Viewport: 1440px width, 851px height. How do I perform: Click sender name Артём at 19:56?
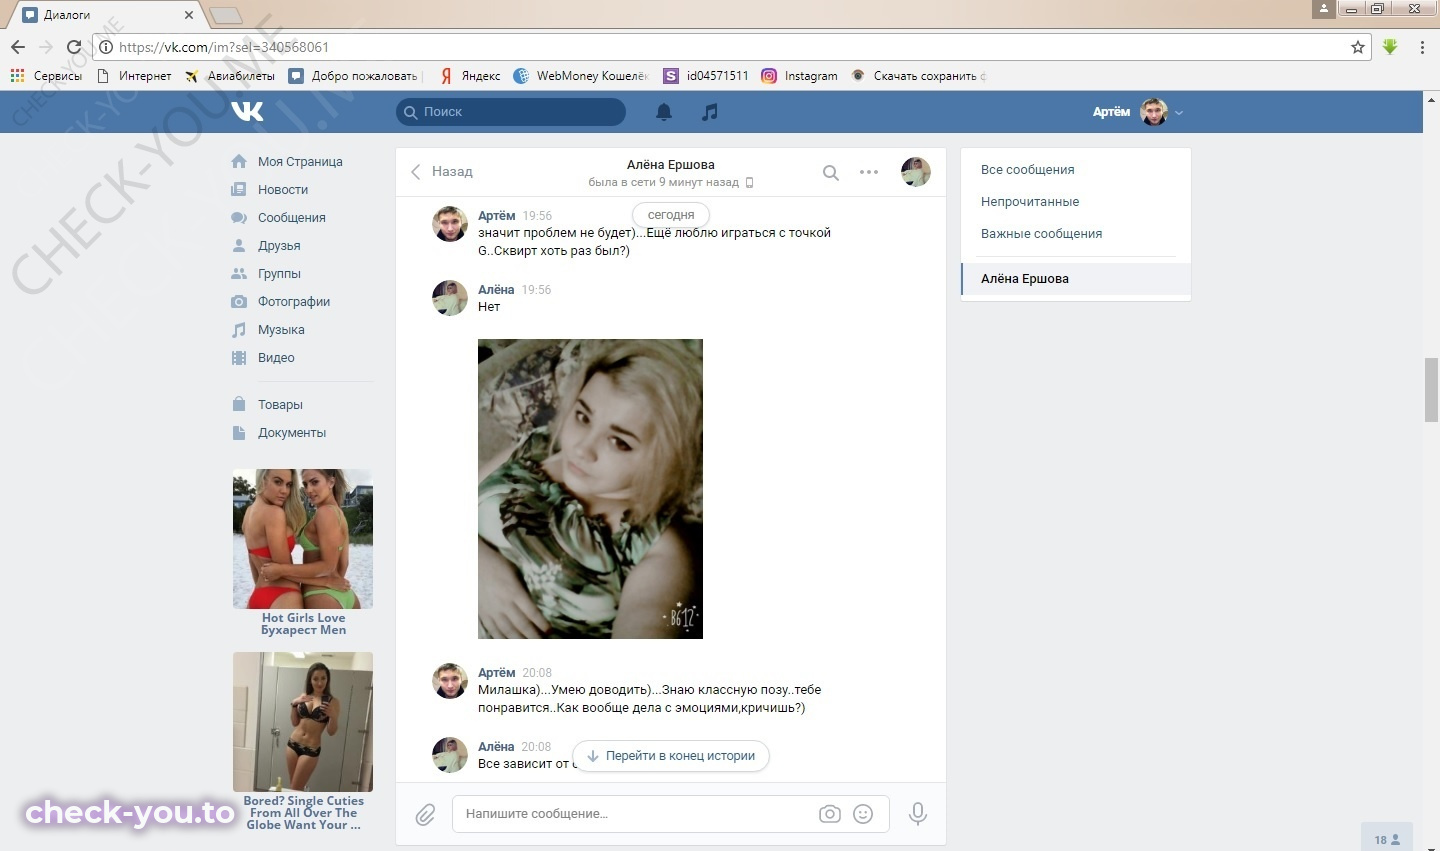pyautogui.click(x=497, y=216)
